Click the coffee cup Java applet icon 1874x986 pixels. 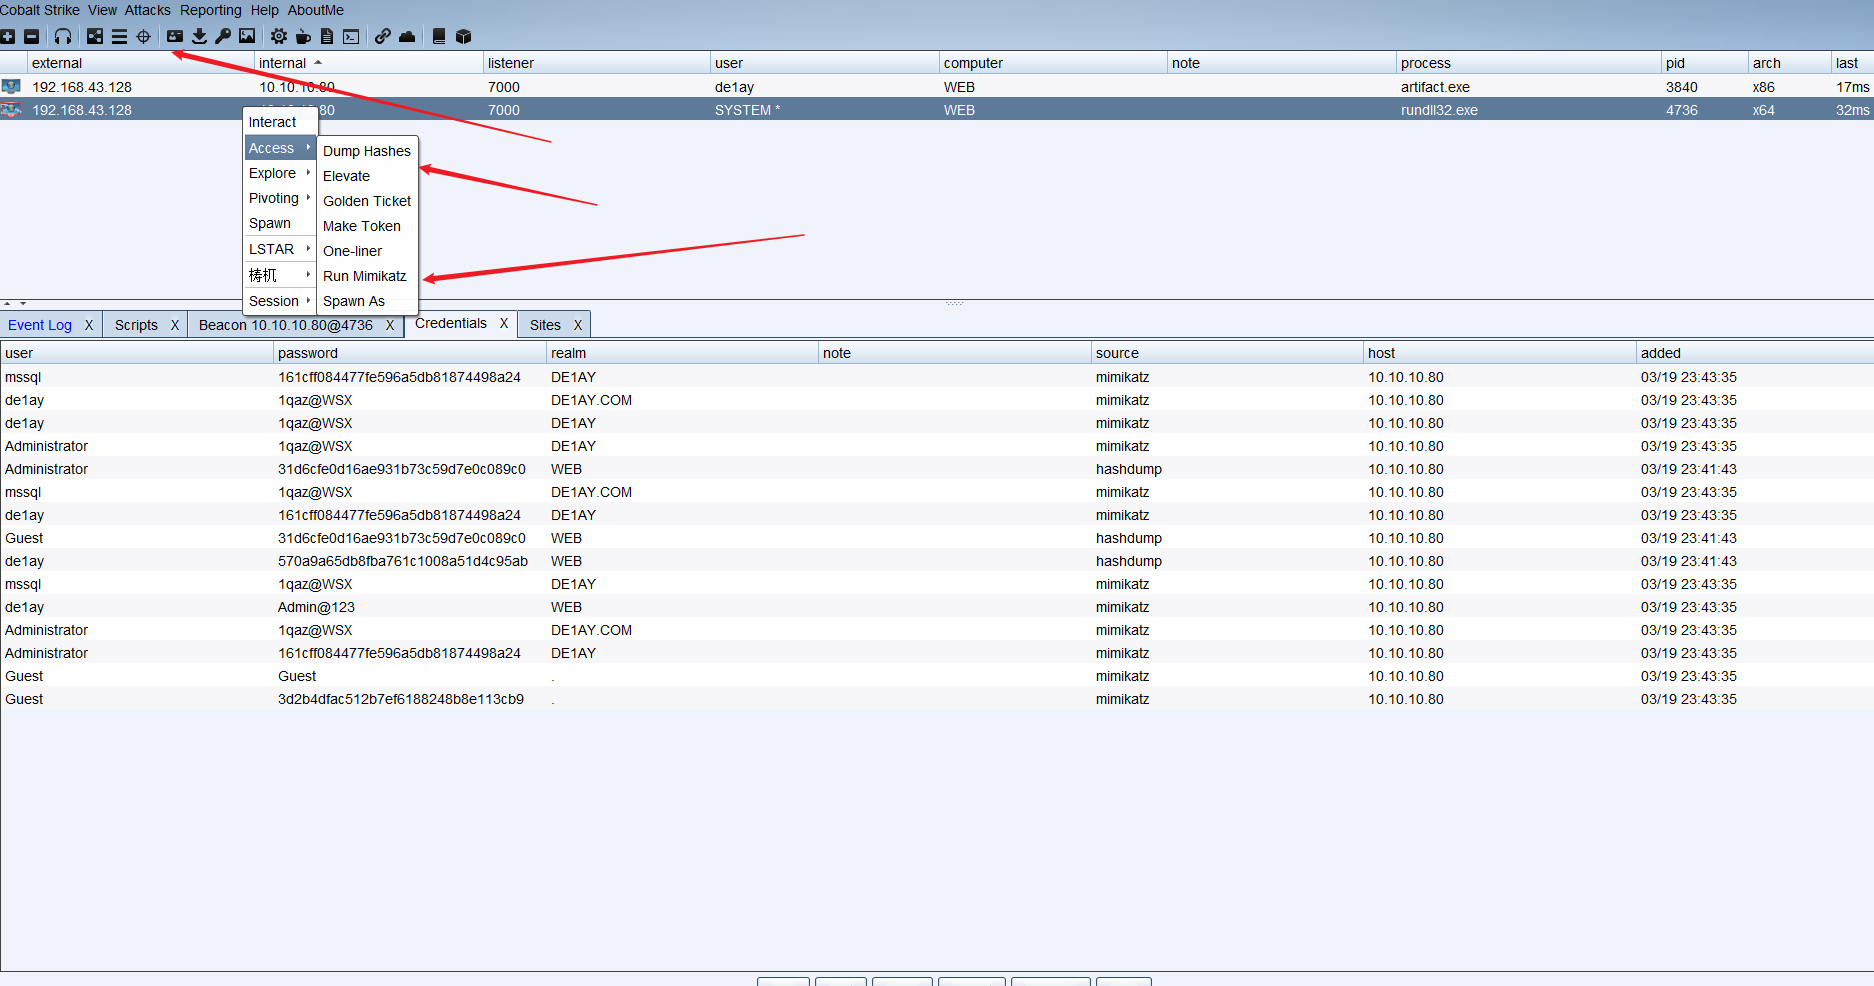[303, 37]
